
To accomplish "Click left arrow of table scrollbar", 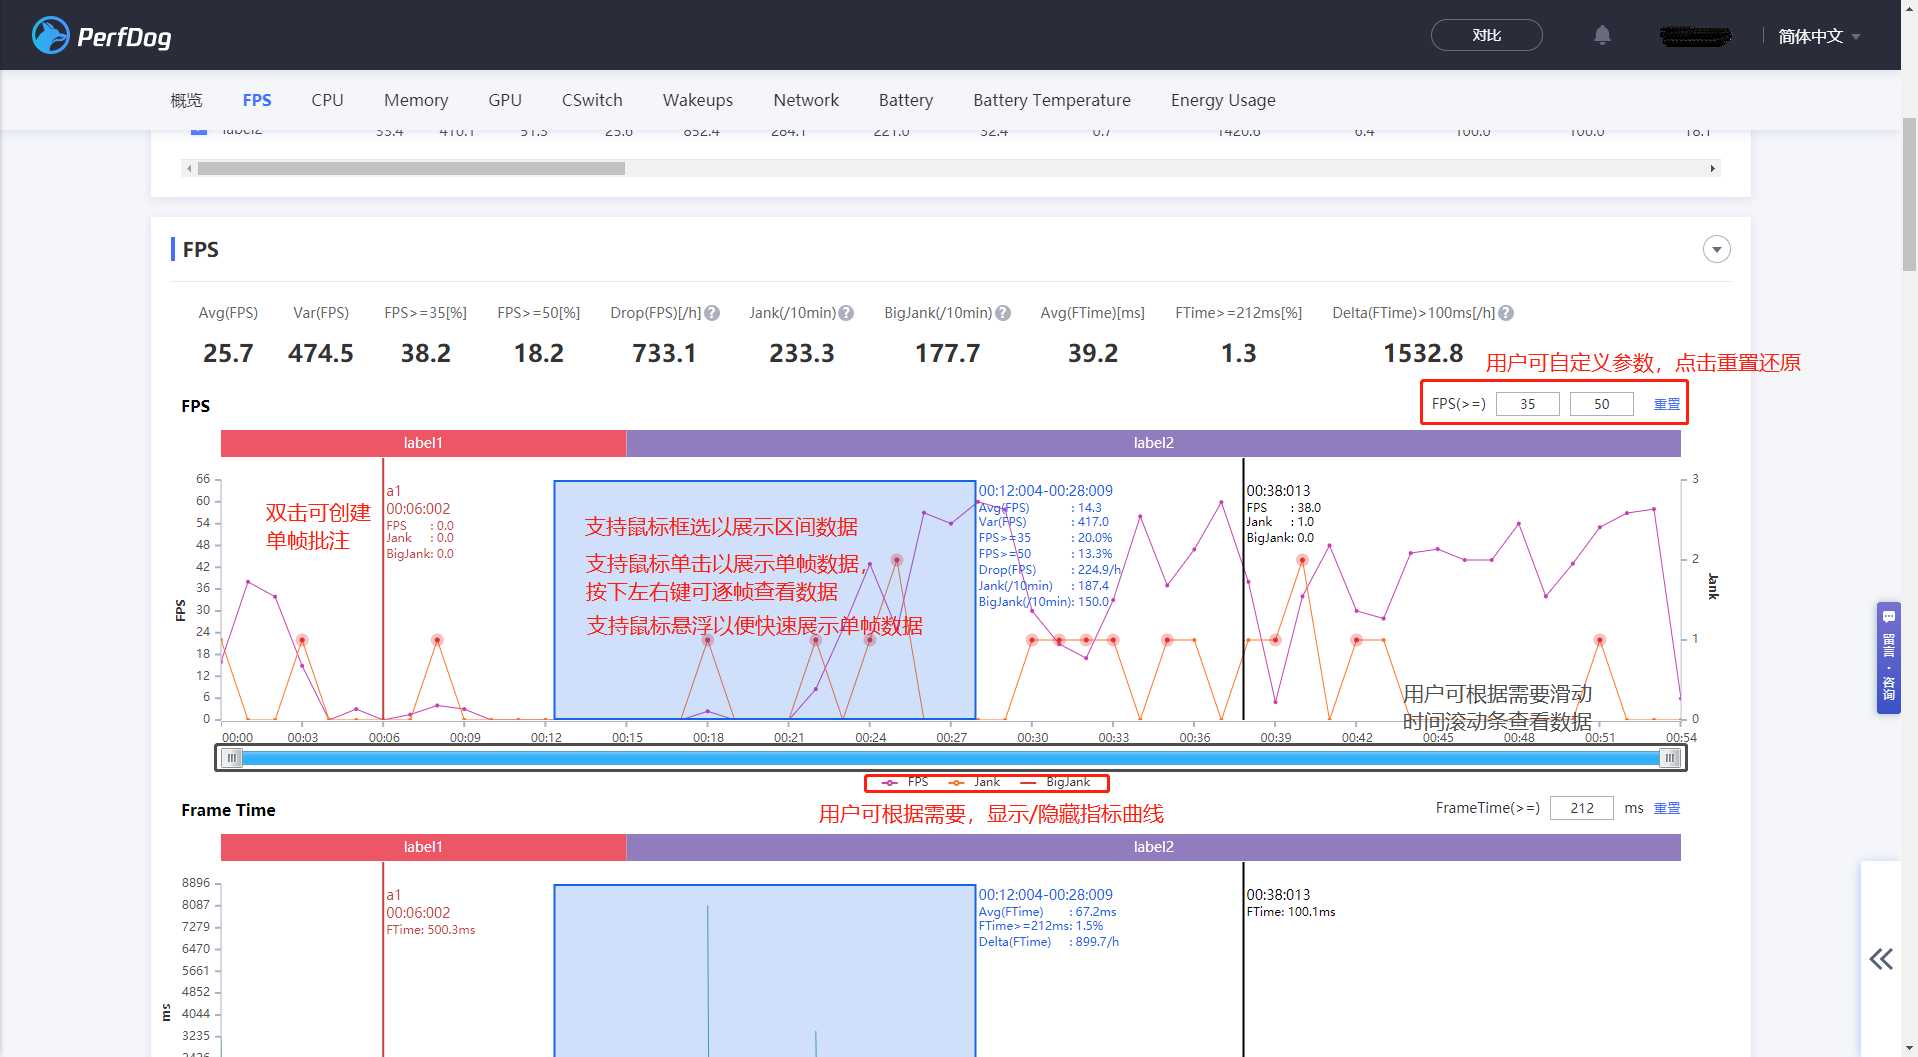I will click(189, 168).
